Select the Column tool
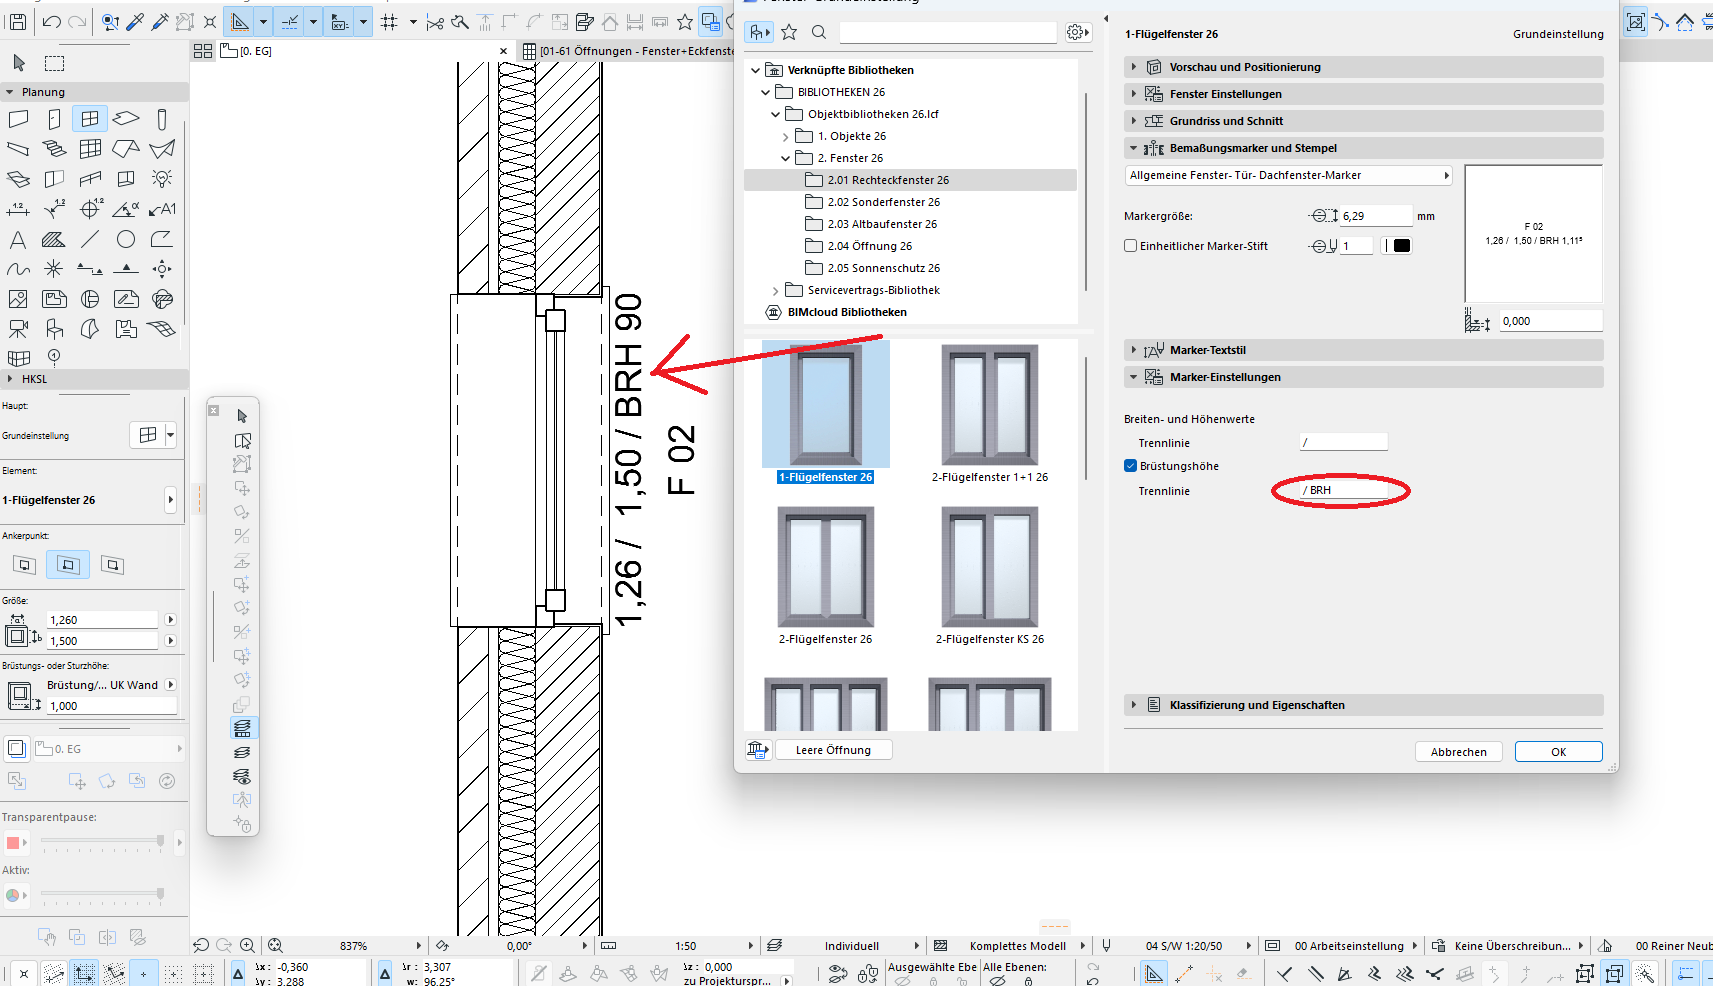The image size is (1713, 986). (x=162, y=120)
